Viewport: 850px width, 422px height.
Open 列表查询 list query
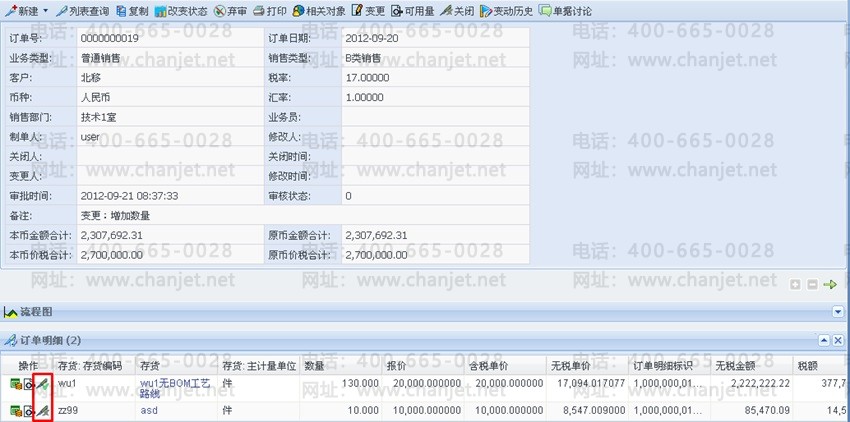[83, 11]
